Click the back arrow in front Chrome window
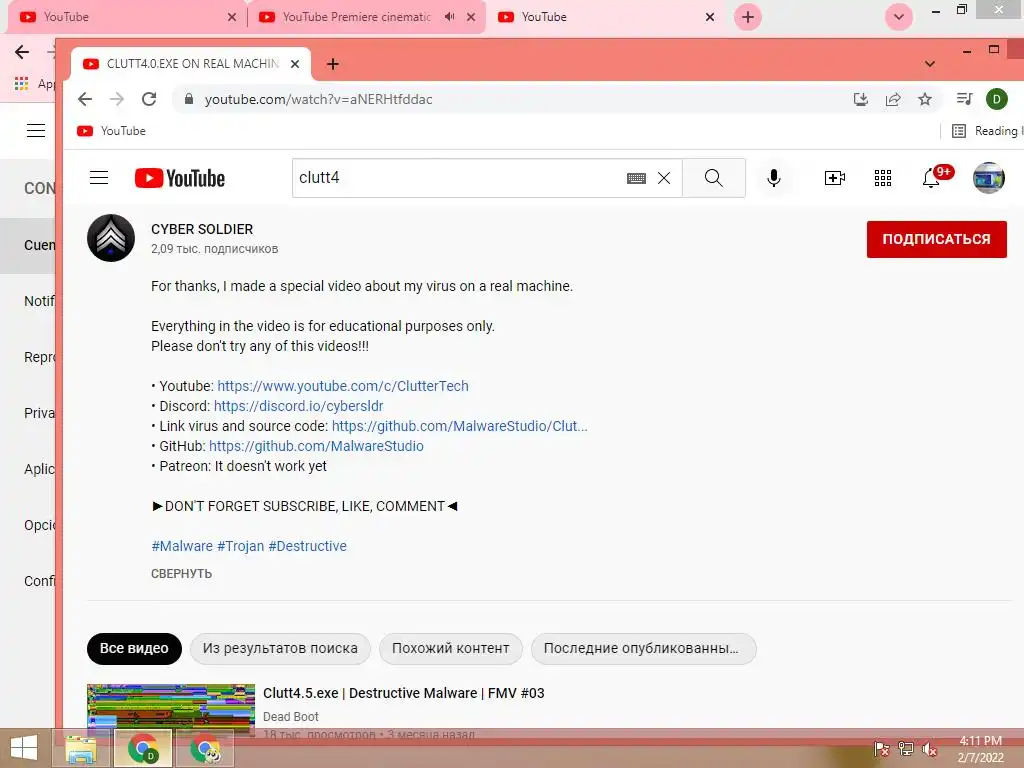 tap(85, 99)
